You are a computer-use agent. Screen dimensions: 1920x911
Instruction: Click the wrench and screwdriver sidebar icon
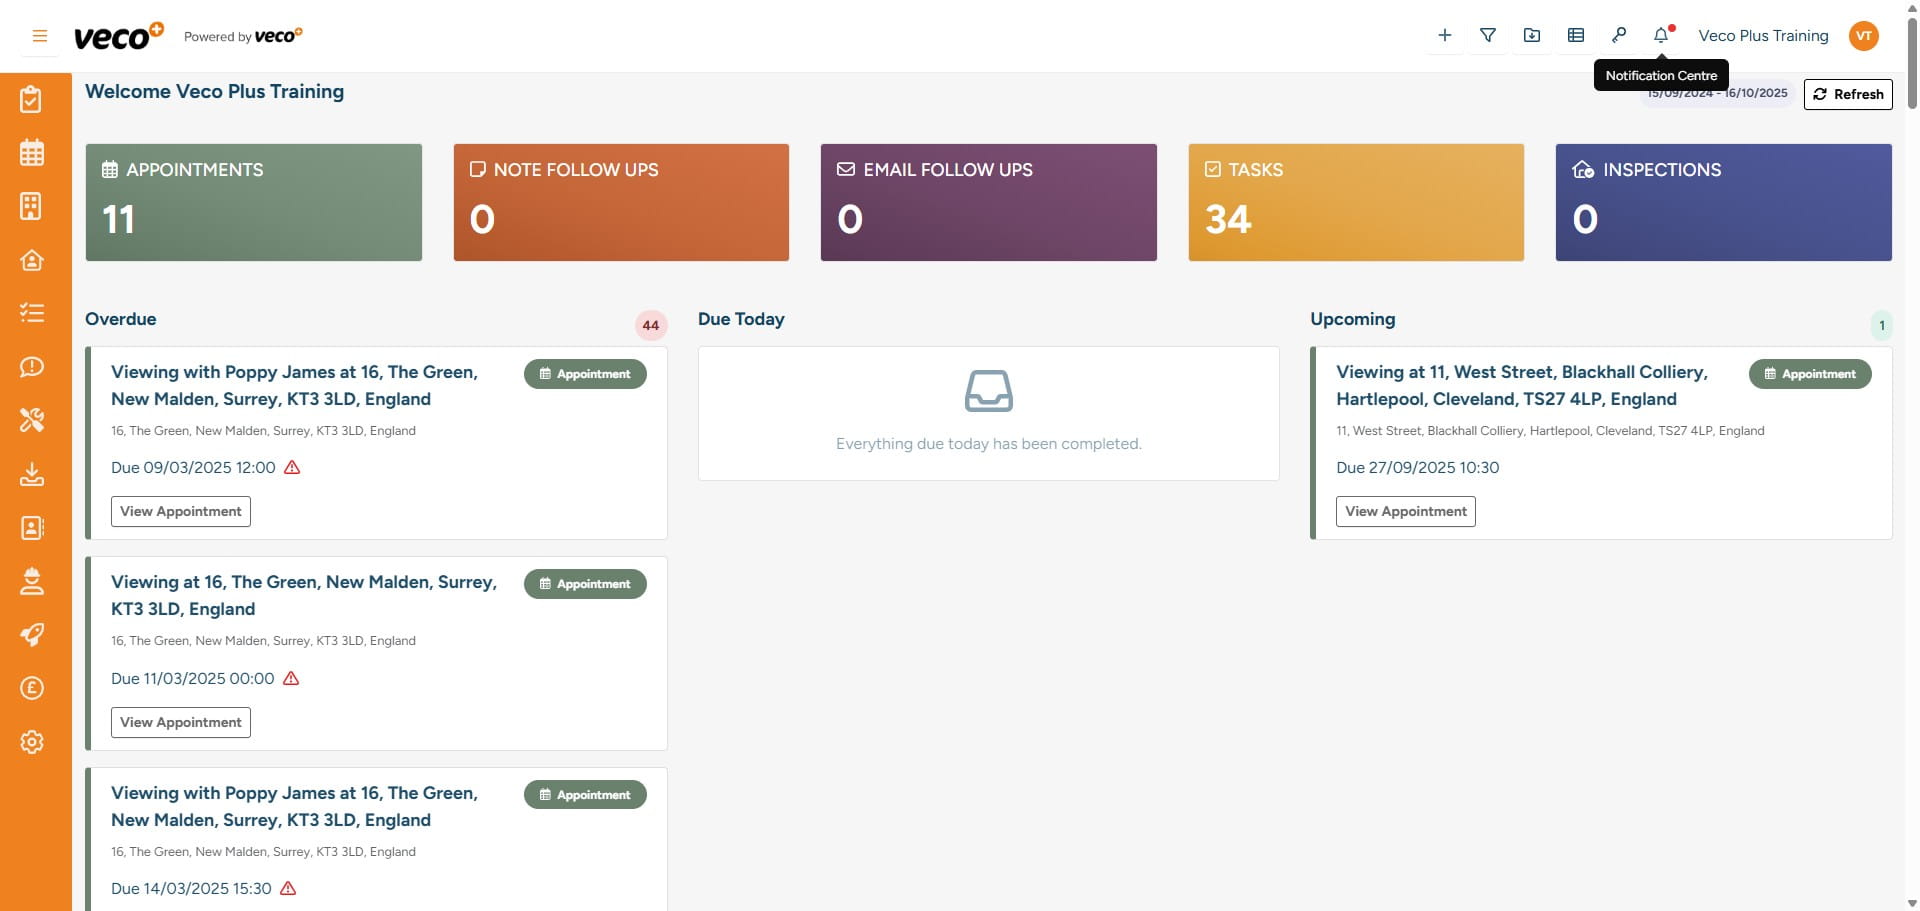click(32, 420)
